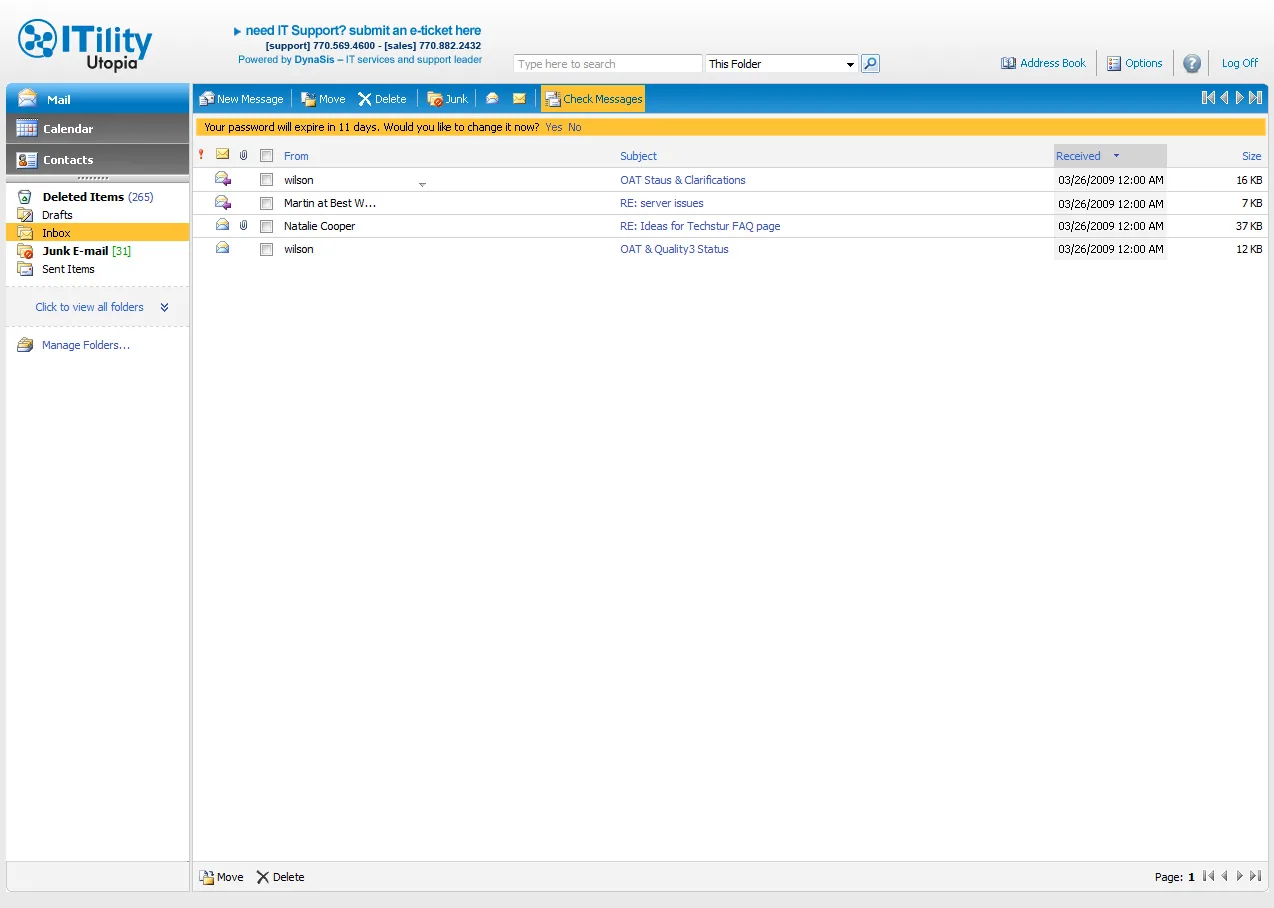Check the box for OAT Staus & Clarifications
Image resolution: width=1274 pixels, height=908 pixels.
point(266,180)
